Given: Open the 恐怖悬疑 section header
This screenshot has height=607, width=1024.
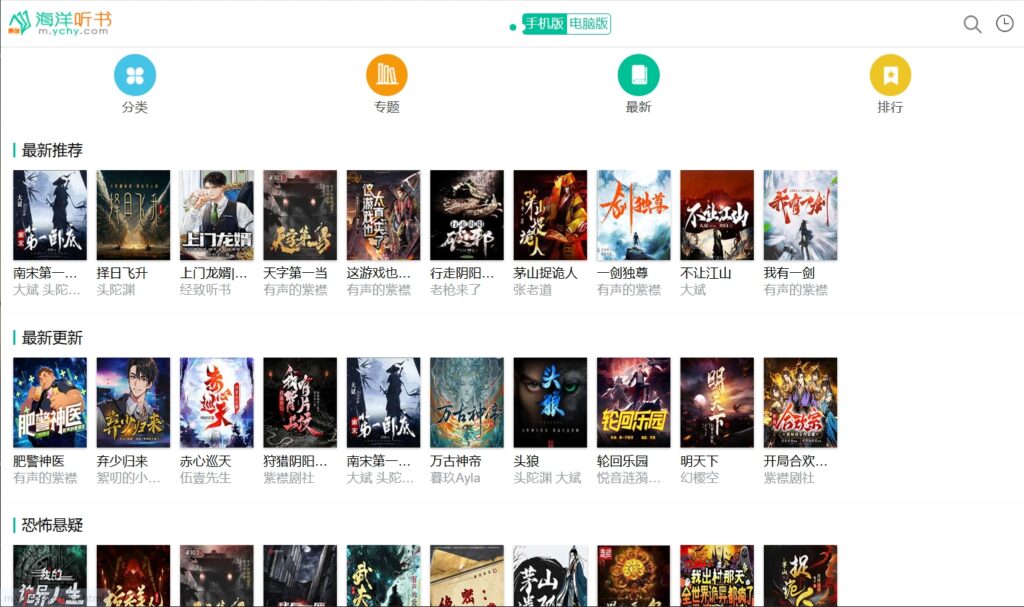Looking at the screenshot, I should click(x=51, y=525).
